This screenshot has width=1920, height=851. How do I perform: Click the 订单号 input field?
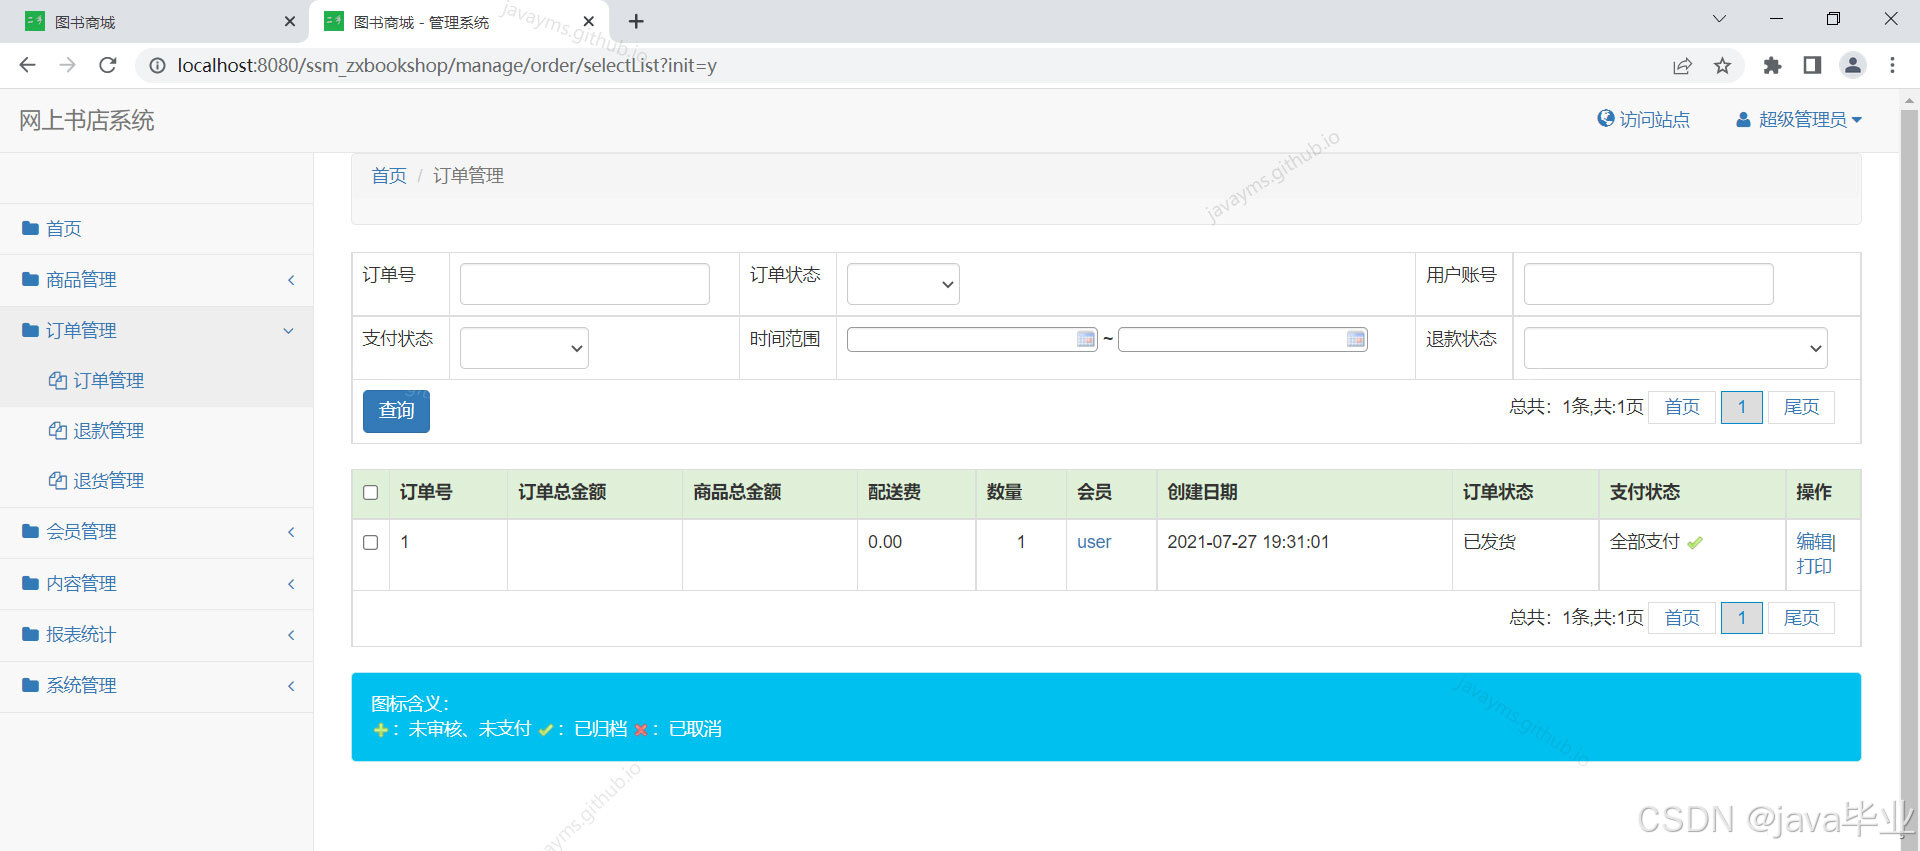click(x=585, y=284)
